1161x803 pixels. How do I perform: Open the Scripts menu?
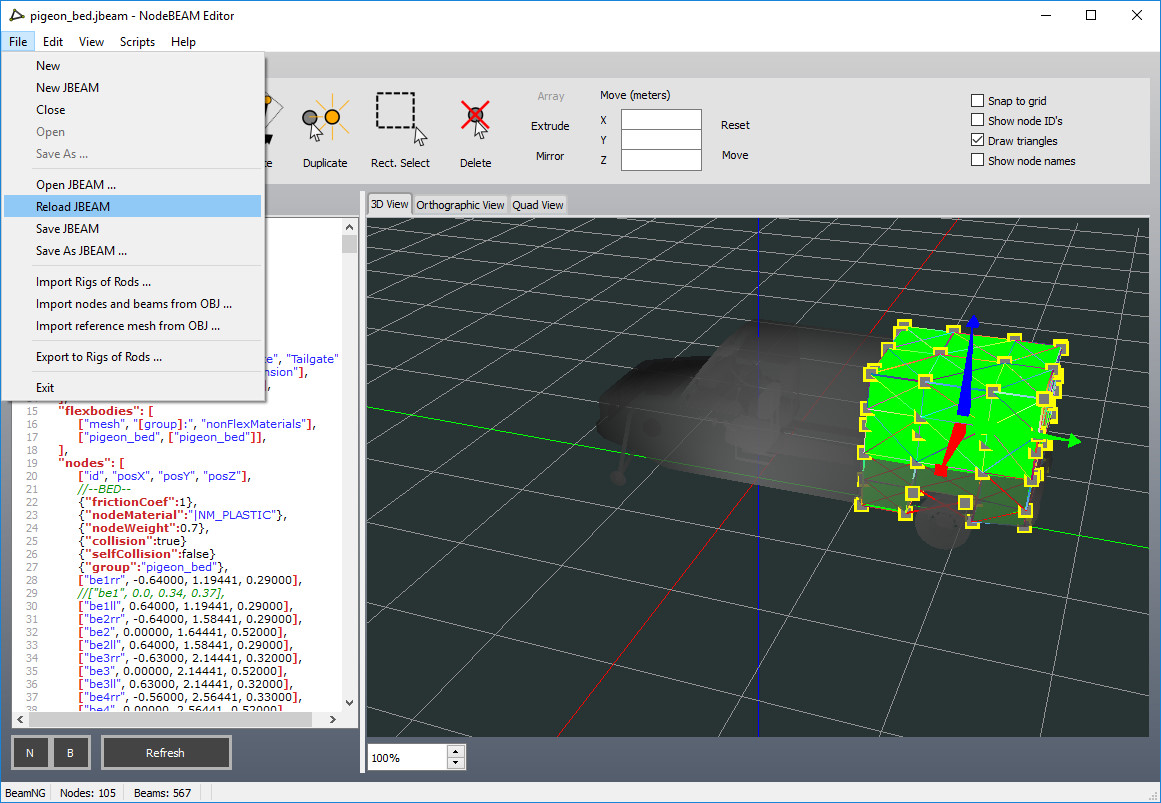137,41
